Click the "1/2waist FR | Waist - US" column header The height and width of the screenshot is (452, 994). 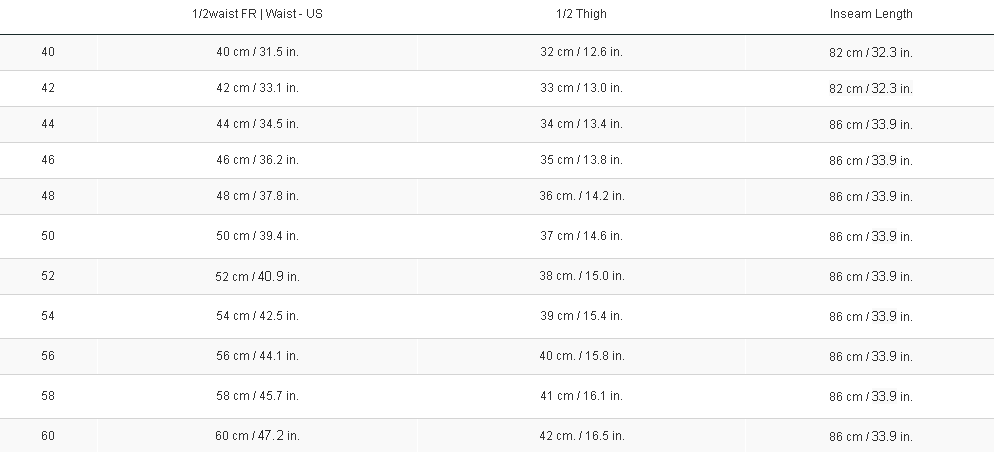257,14
